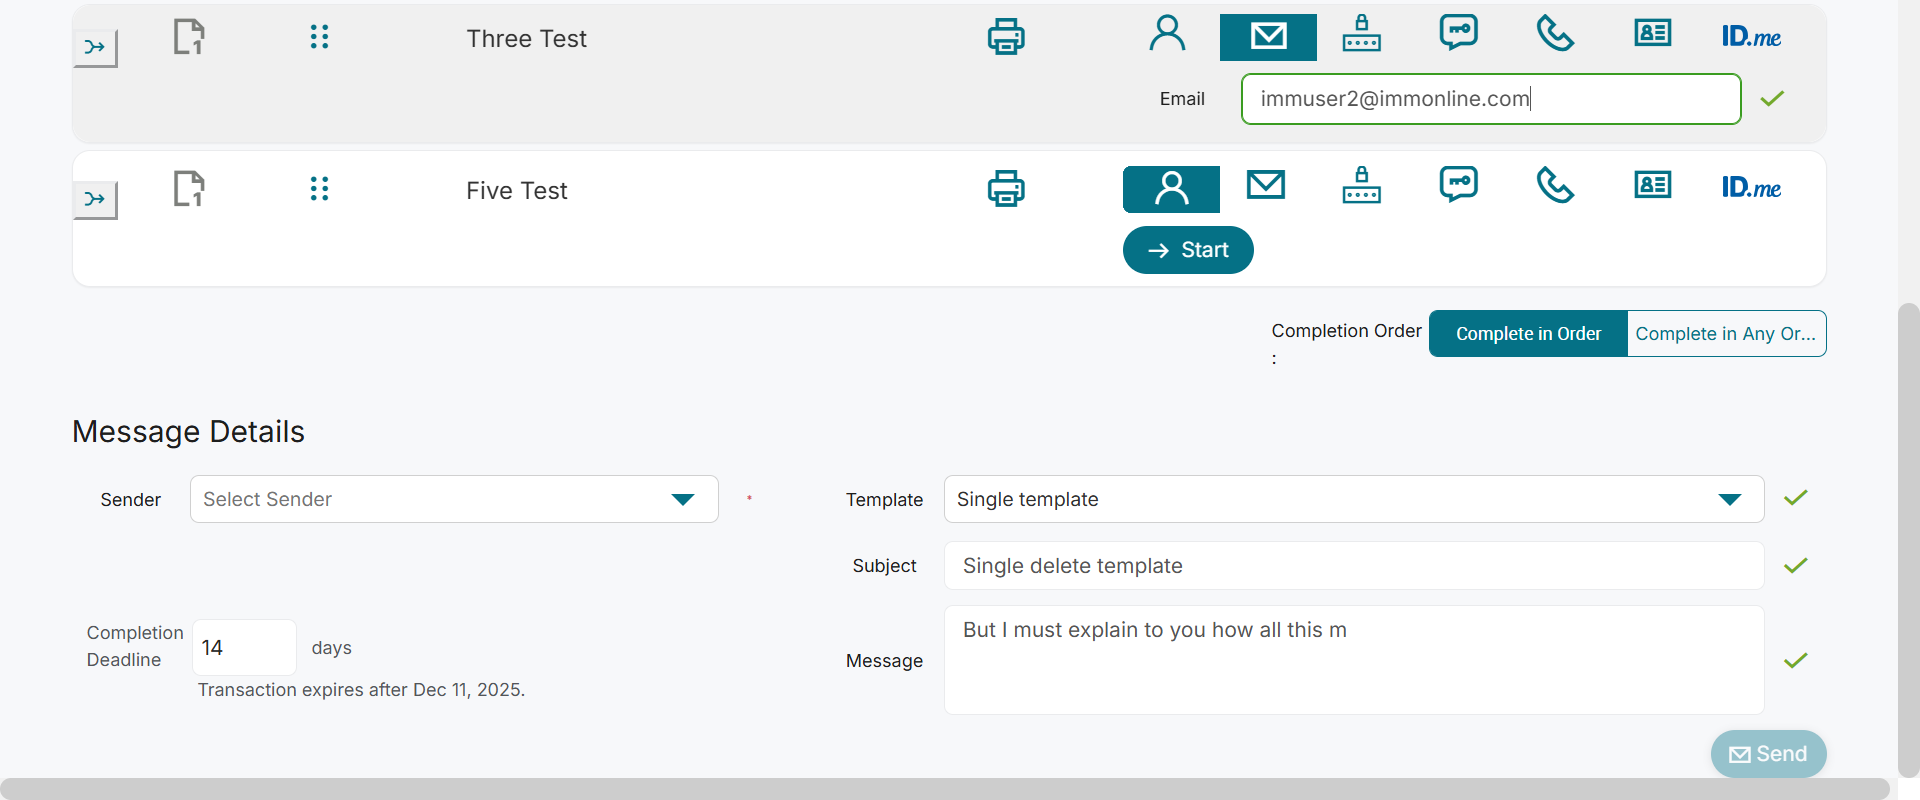Open the Select Sender dropdown
Viewport: 1920px width, 800px height.
[454, 499]
